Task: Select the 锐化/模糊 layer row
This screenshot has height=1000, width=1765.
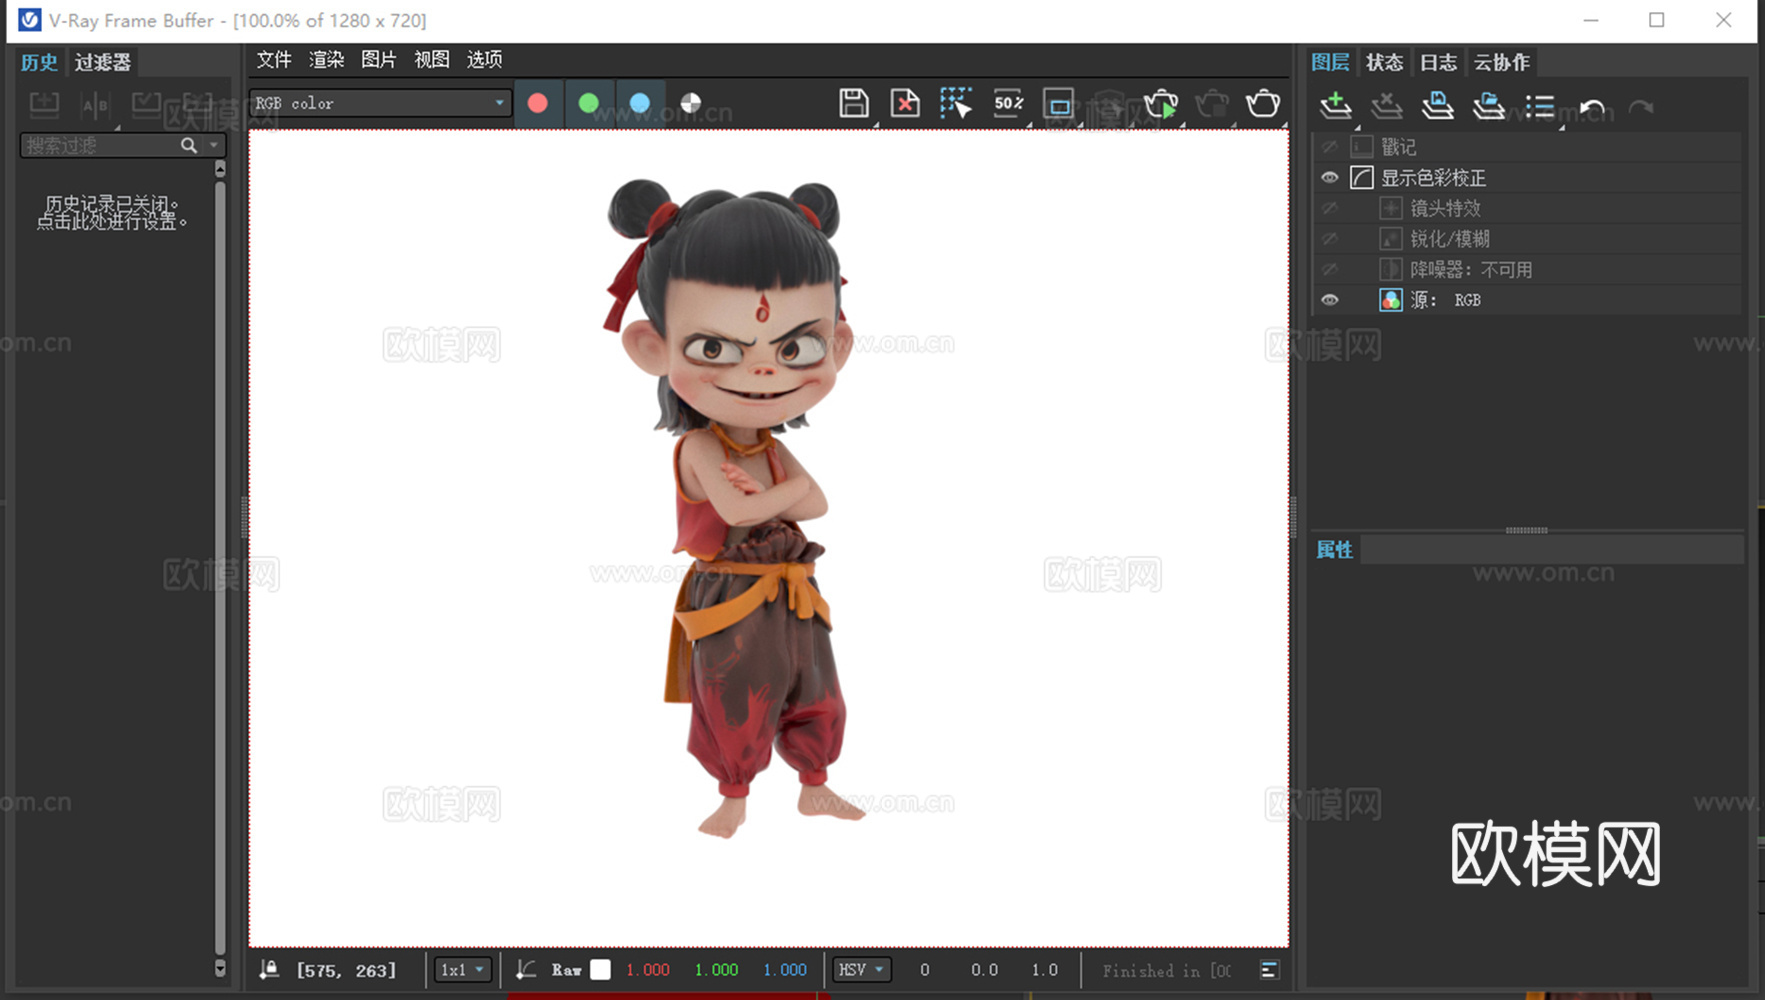Action: click(x=1527, y=239)
